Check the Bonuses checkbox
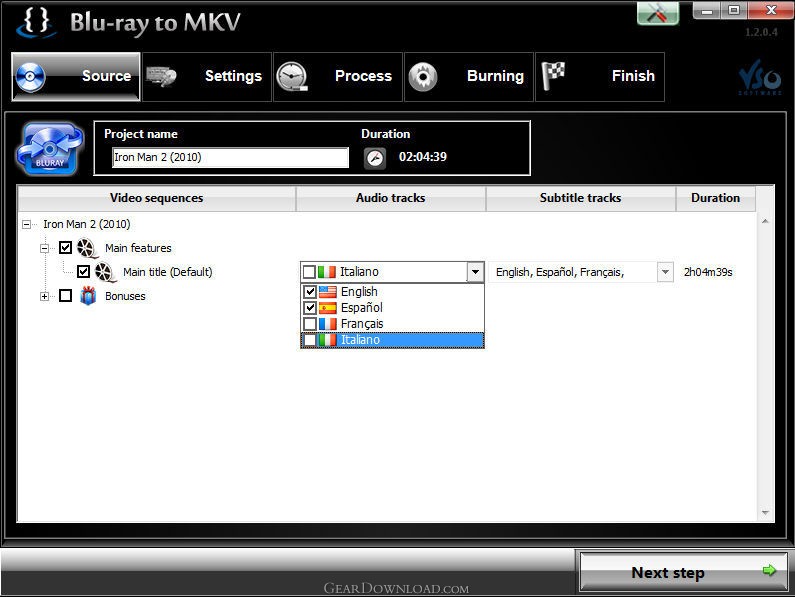 65,295
